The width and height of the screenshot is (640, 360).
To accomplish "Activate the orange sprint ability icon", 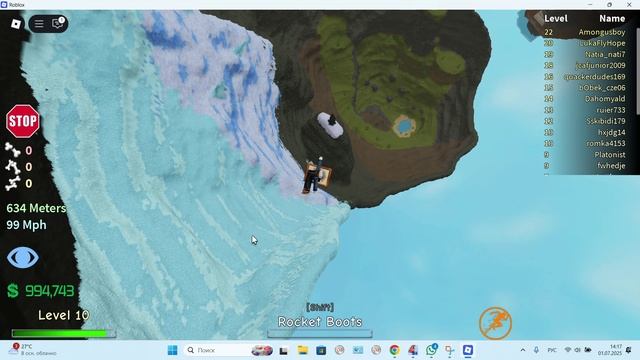I will (x=496, y=323).
